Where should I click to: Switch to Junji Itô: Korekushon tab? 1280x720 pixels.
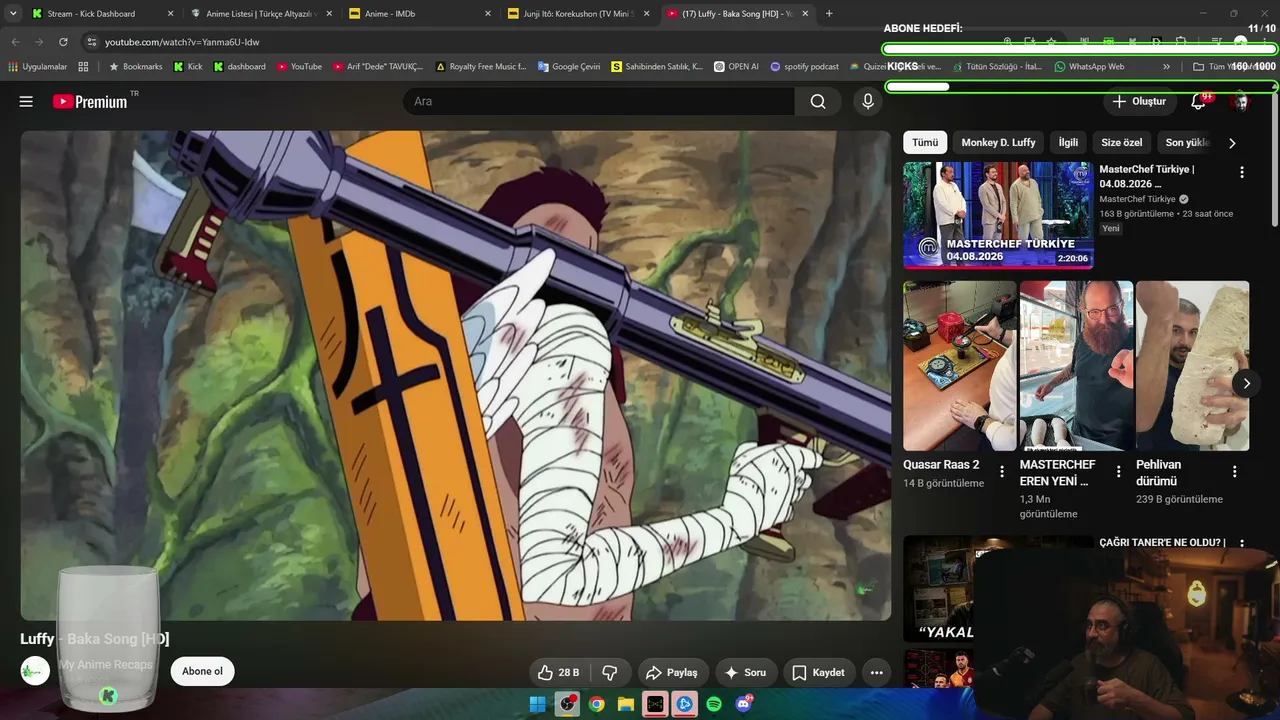[x=579, y=14]
